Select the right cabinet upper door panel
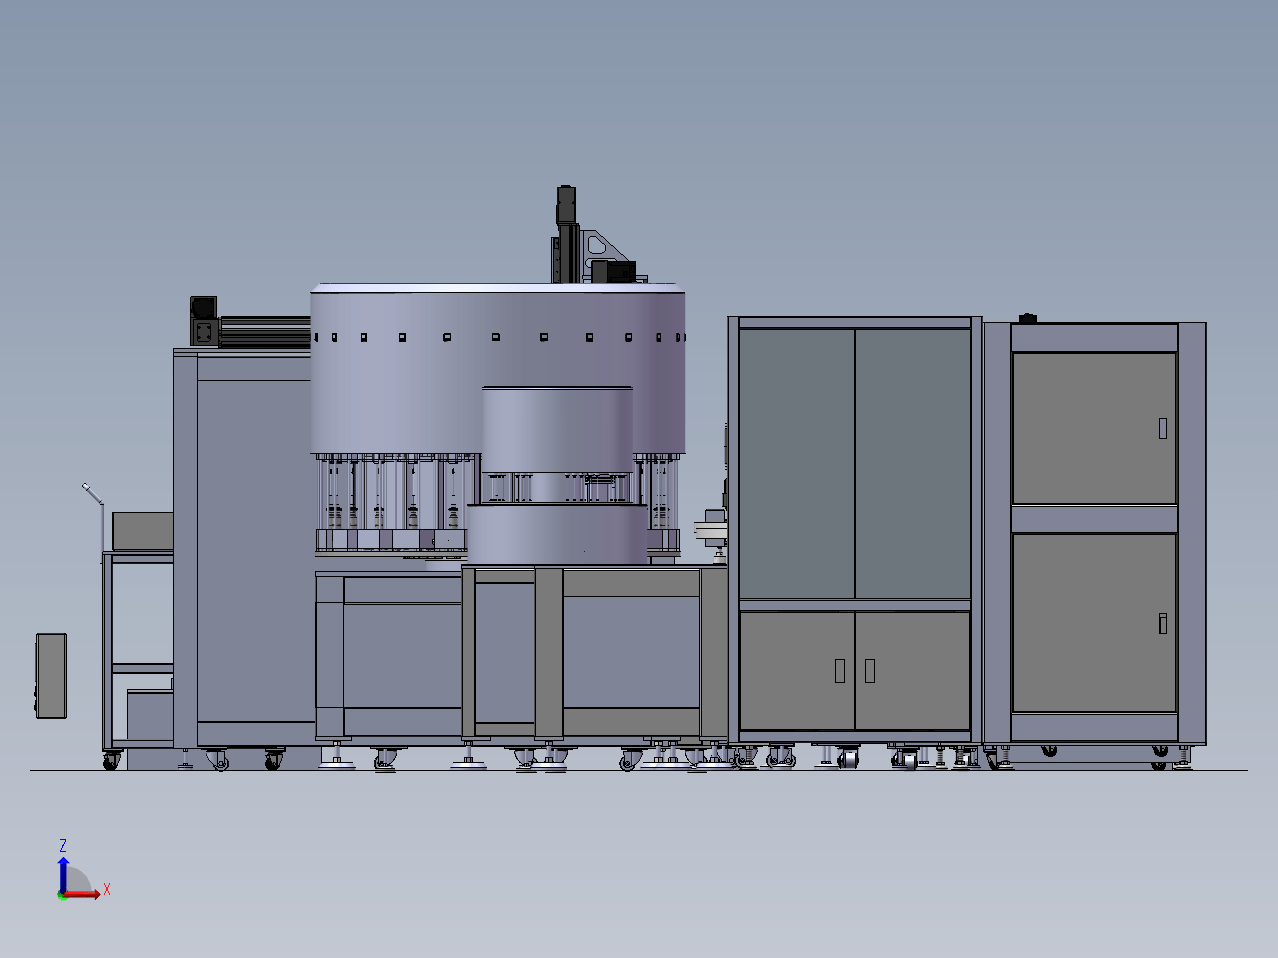The image size is (1278, 958). (1094, 428)
